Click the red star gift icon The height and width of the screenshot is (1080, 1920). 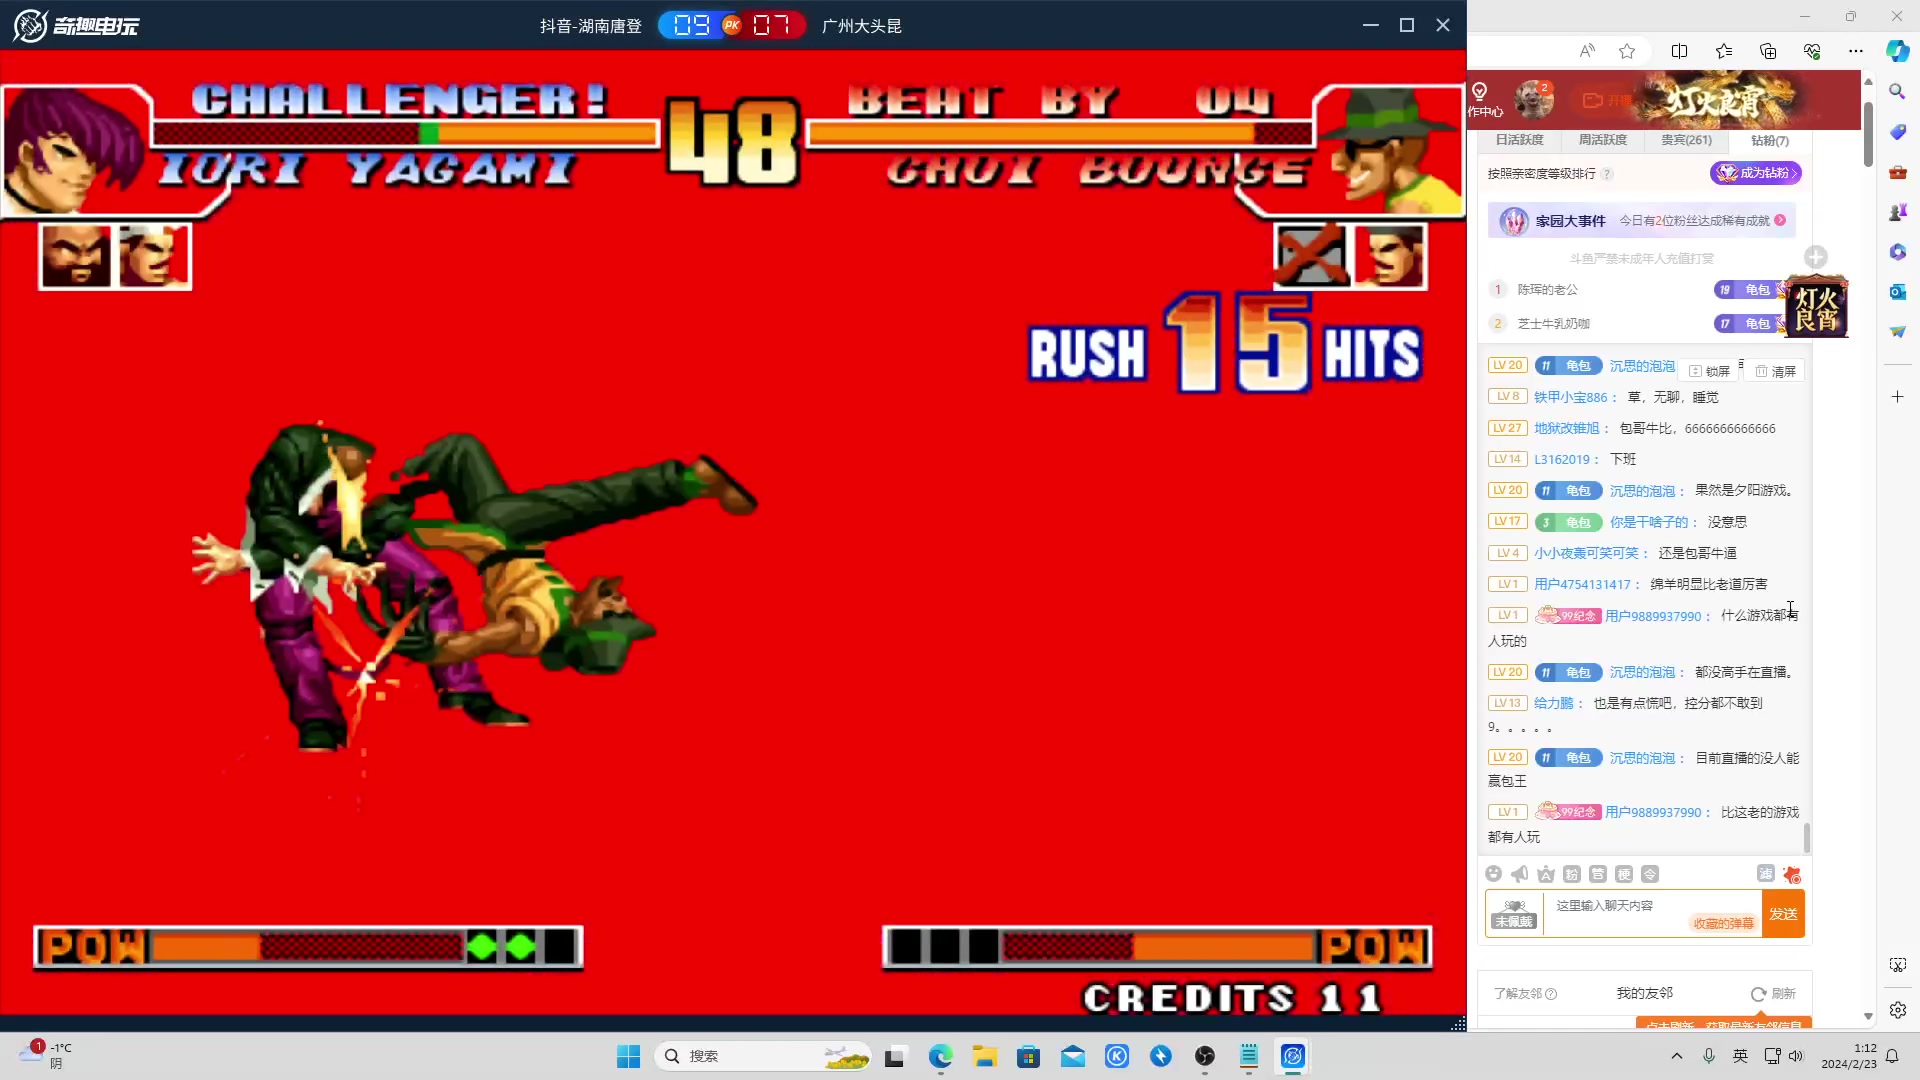click(x=1792, y=874)
